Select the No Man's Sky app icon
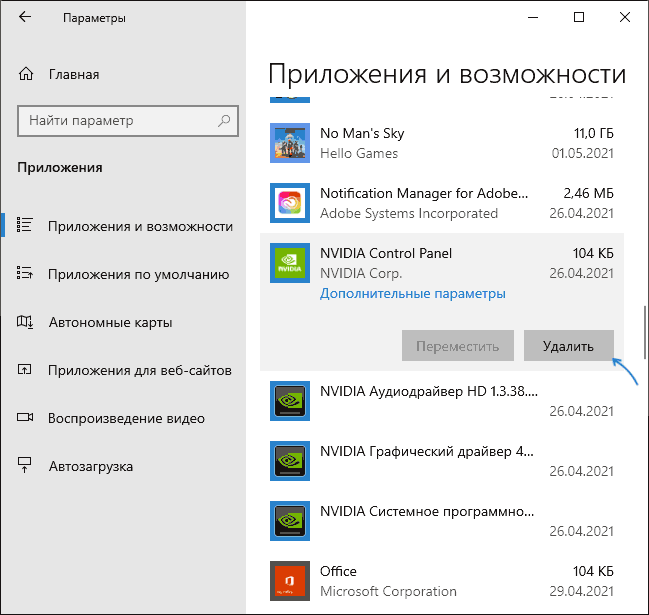 tap(290, 143)
